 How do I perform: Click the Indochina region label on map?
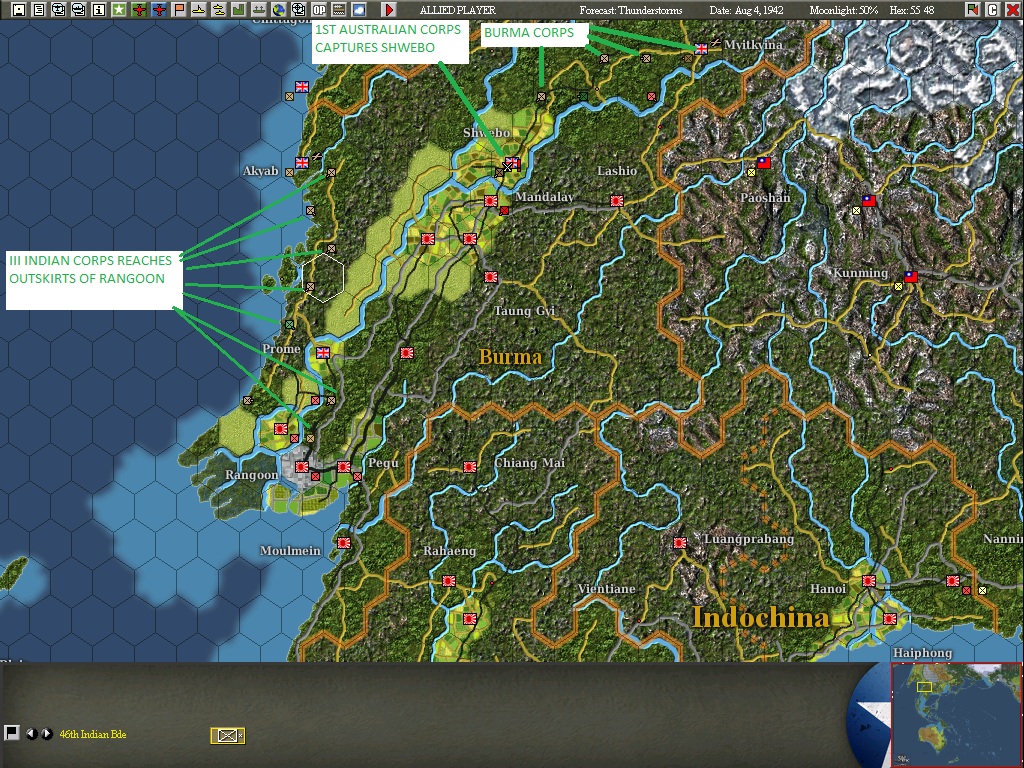point(761,617)
